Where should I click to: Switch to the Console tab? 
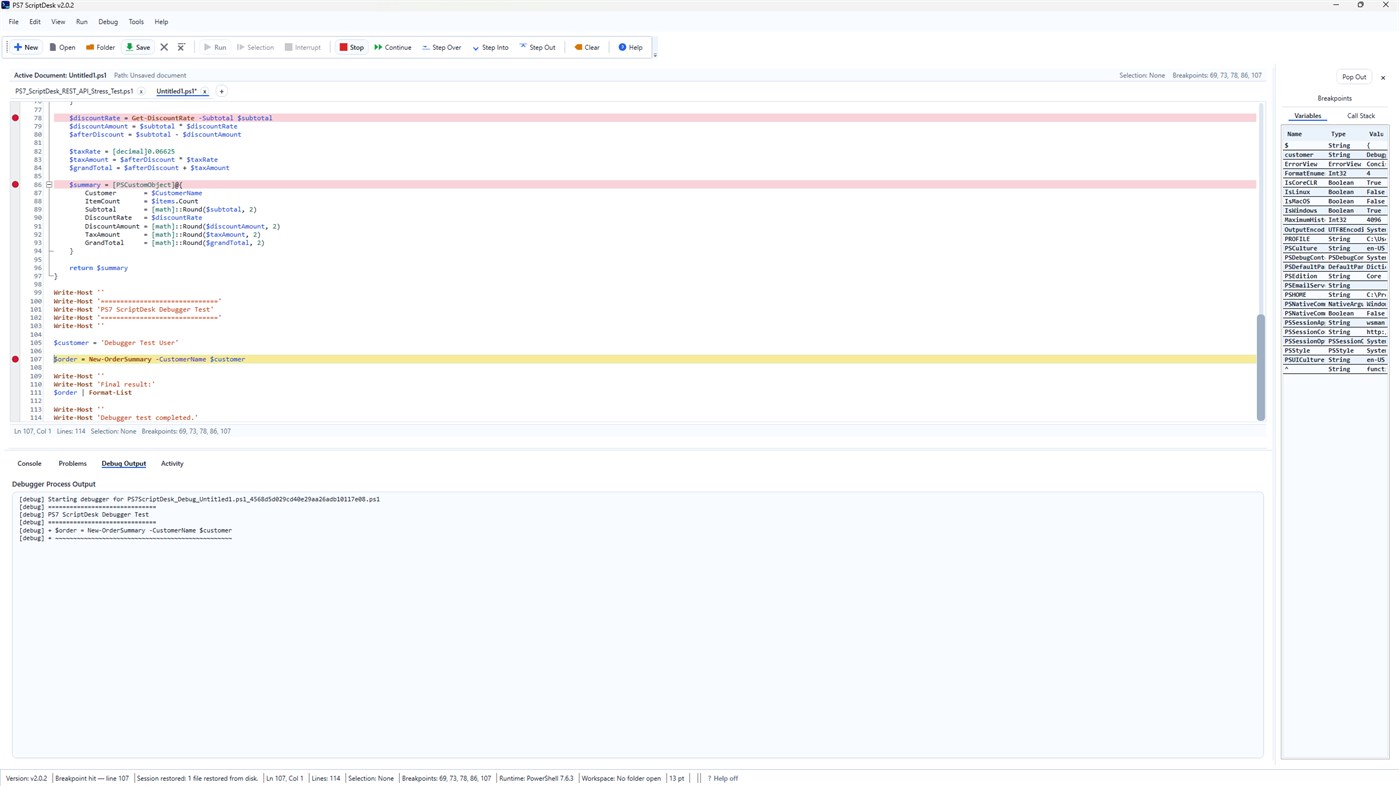tap(30, 463)
